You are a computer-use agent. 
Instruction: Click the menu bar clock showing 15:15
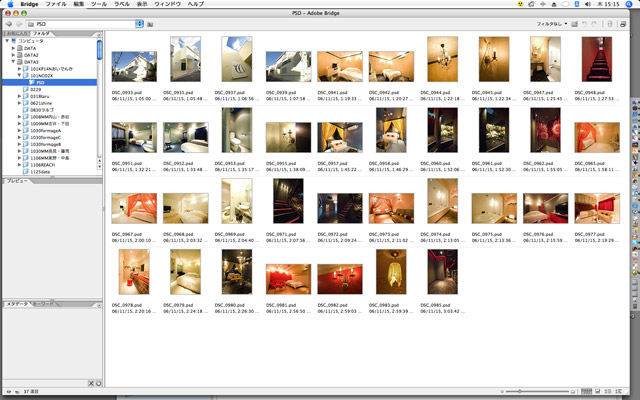pyautogui.click(x=608, y=4)
